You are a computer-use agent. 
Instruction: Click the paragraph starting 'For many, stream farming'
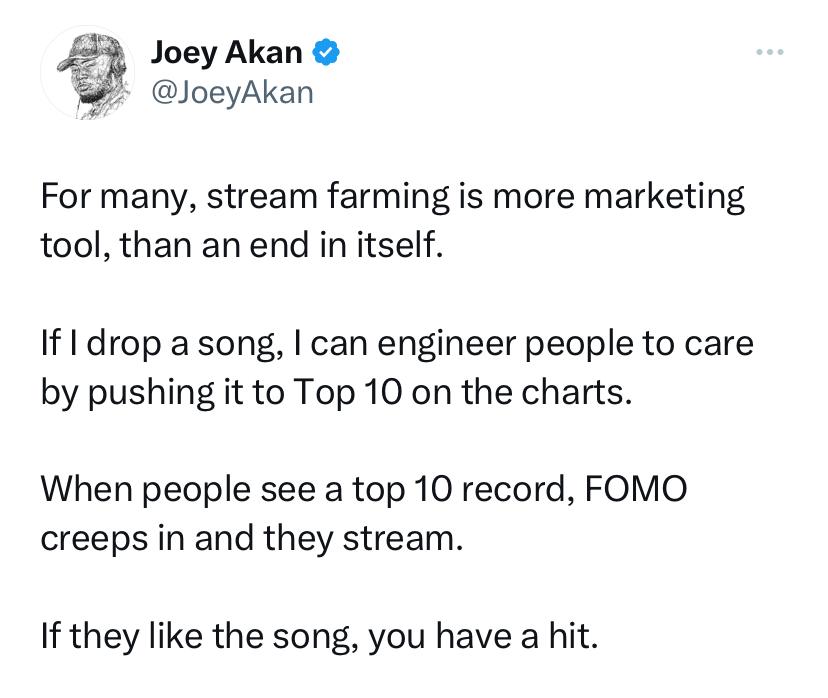(393, 221)
